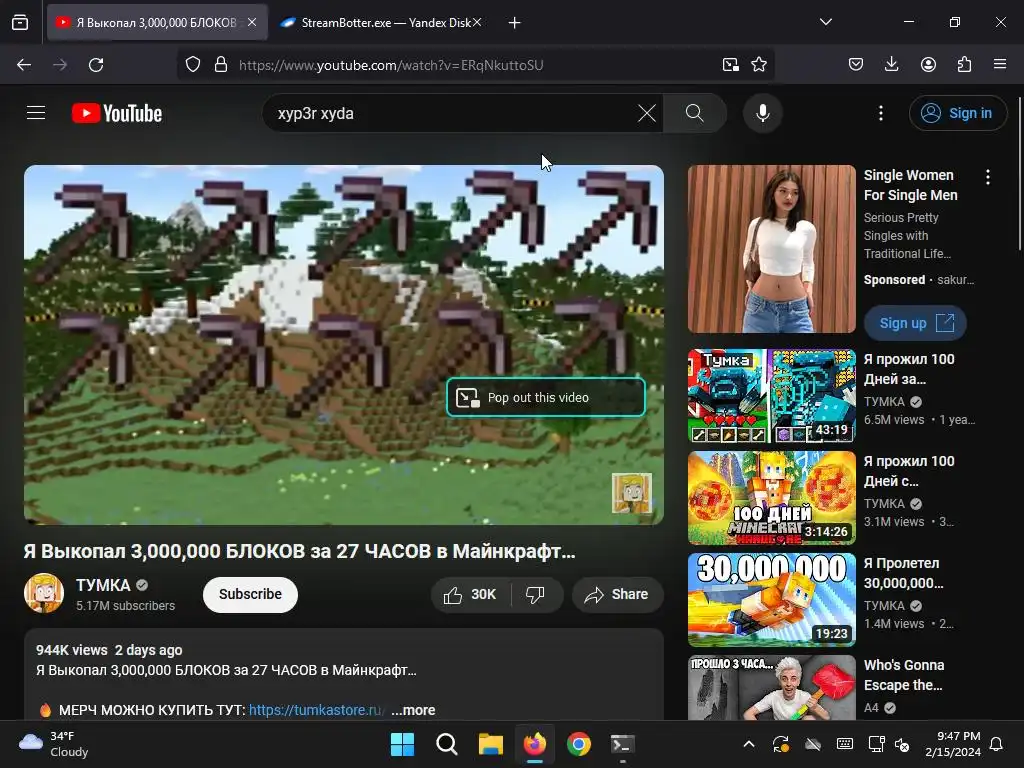Open Windows Start menu

click(402, 744)
